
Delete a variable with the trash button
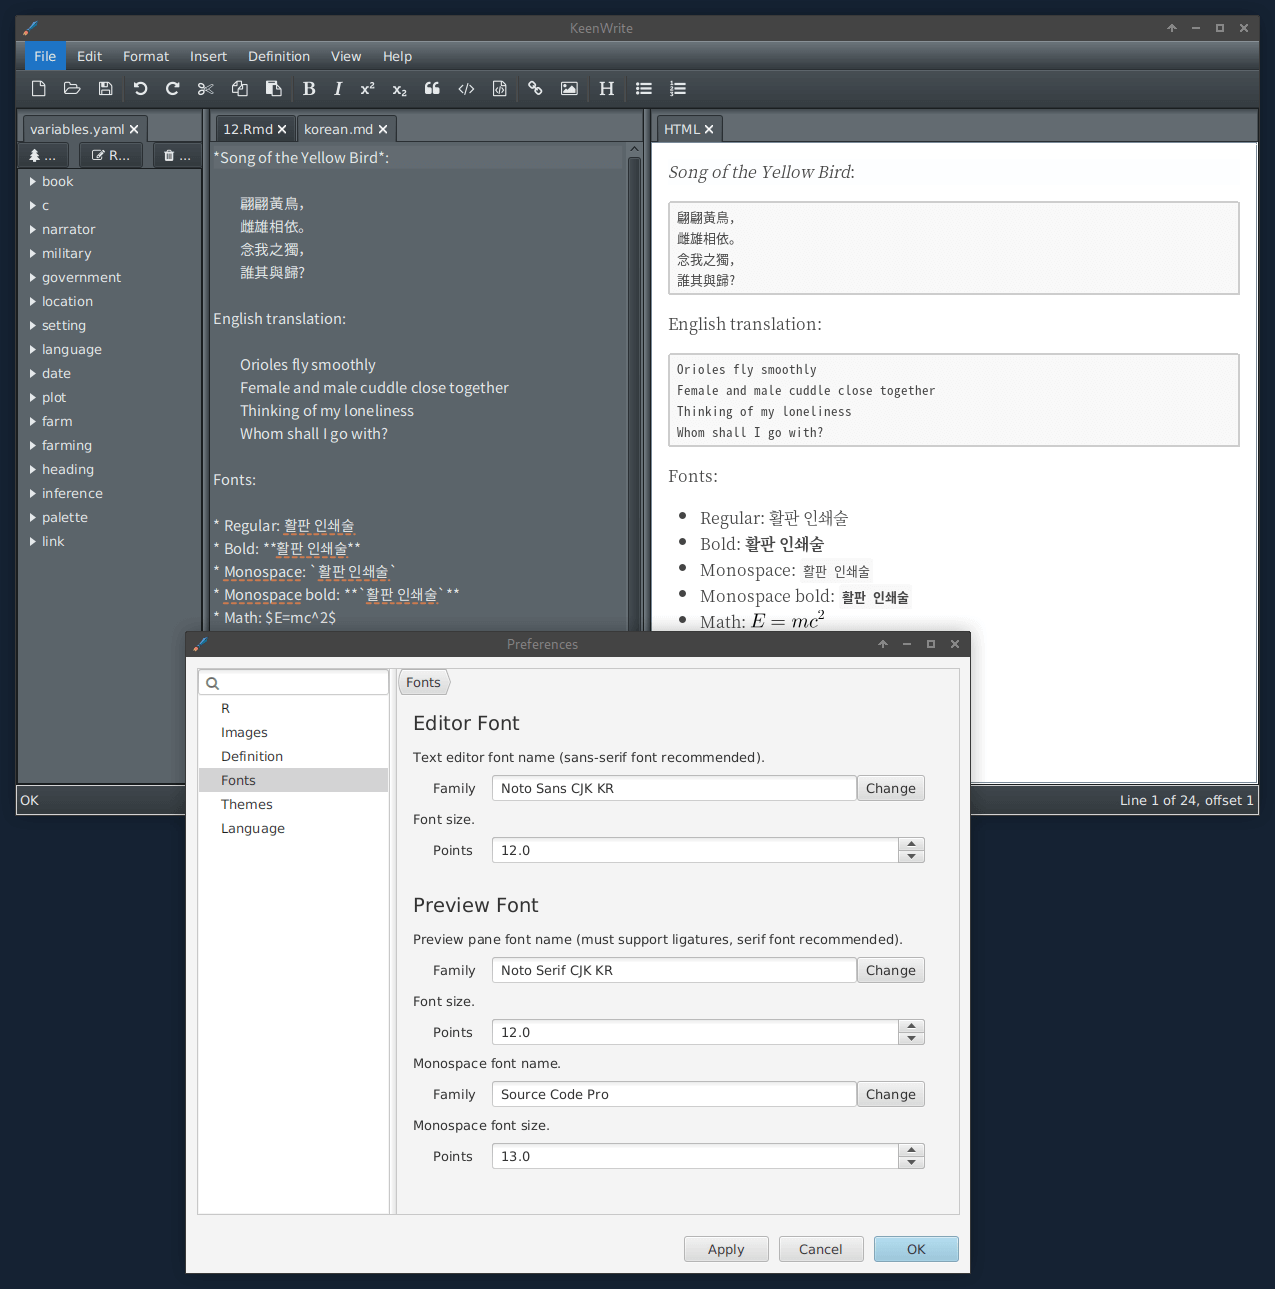176,155
